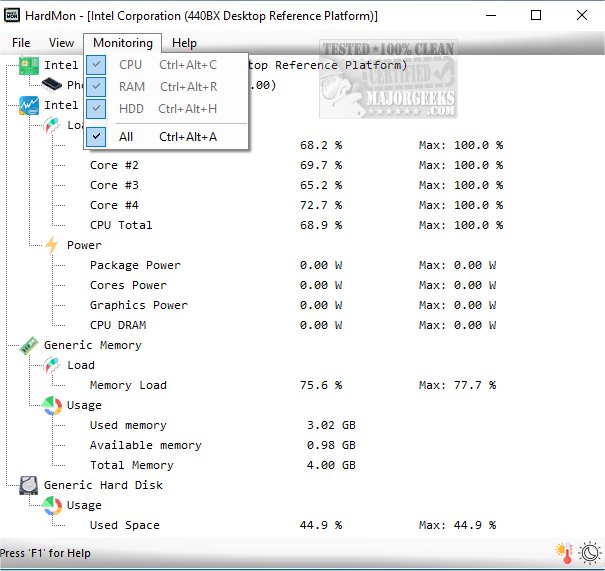
Task: Click the motherboard icon at tree root
Action: pyautogui.click(x=29, y=65)
